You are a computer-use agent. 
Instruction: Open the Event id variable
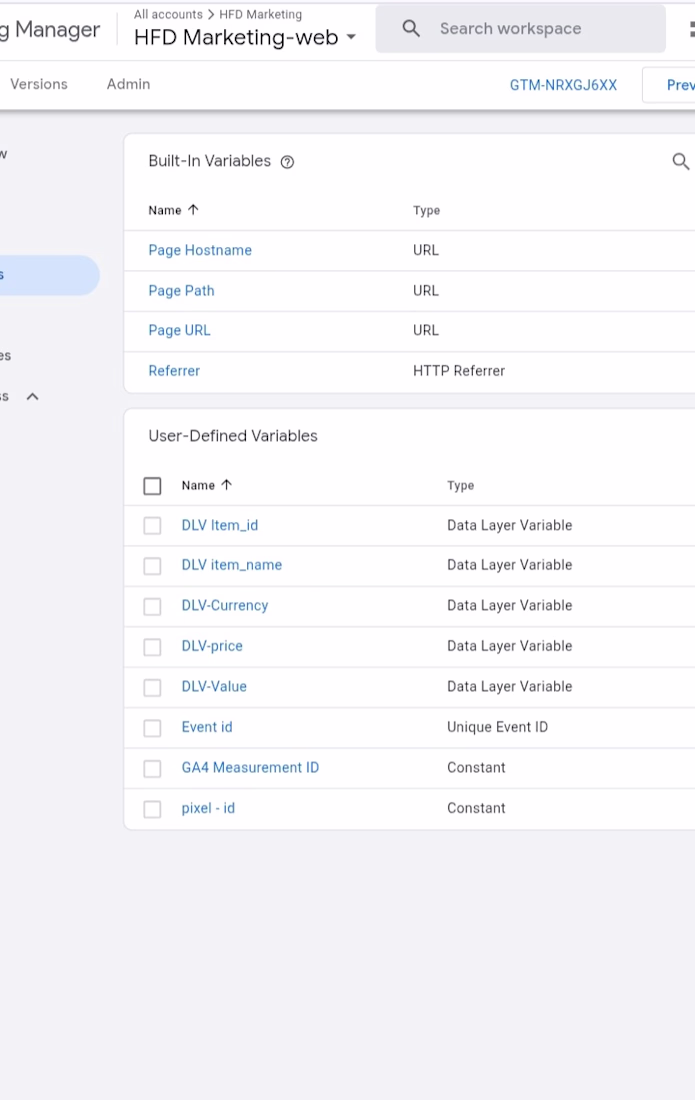click(x=207, y=727)
